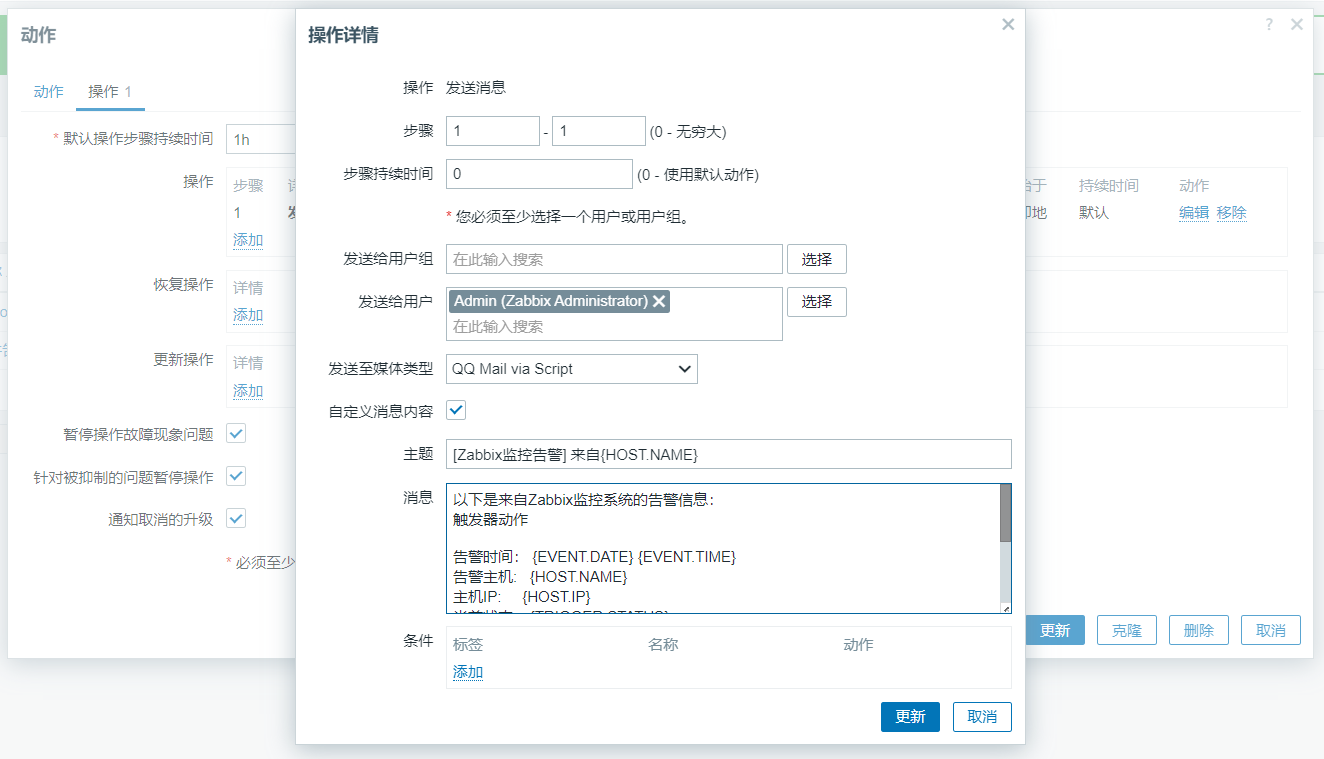Click 选择 button for 发送给用户

817,301
